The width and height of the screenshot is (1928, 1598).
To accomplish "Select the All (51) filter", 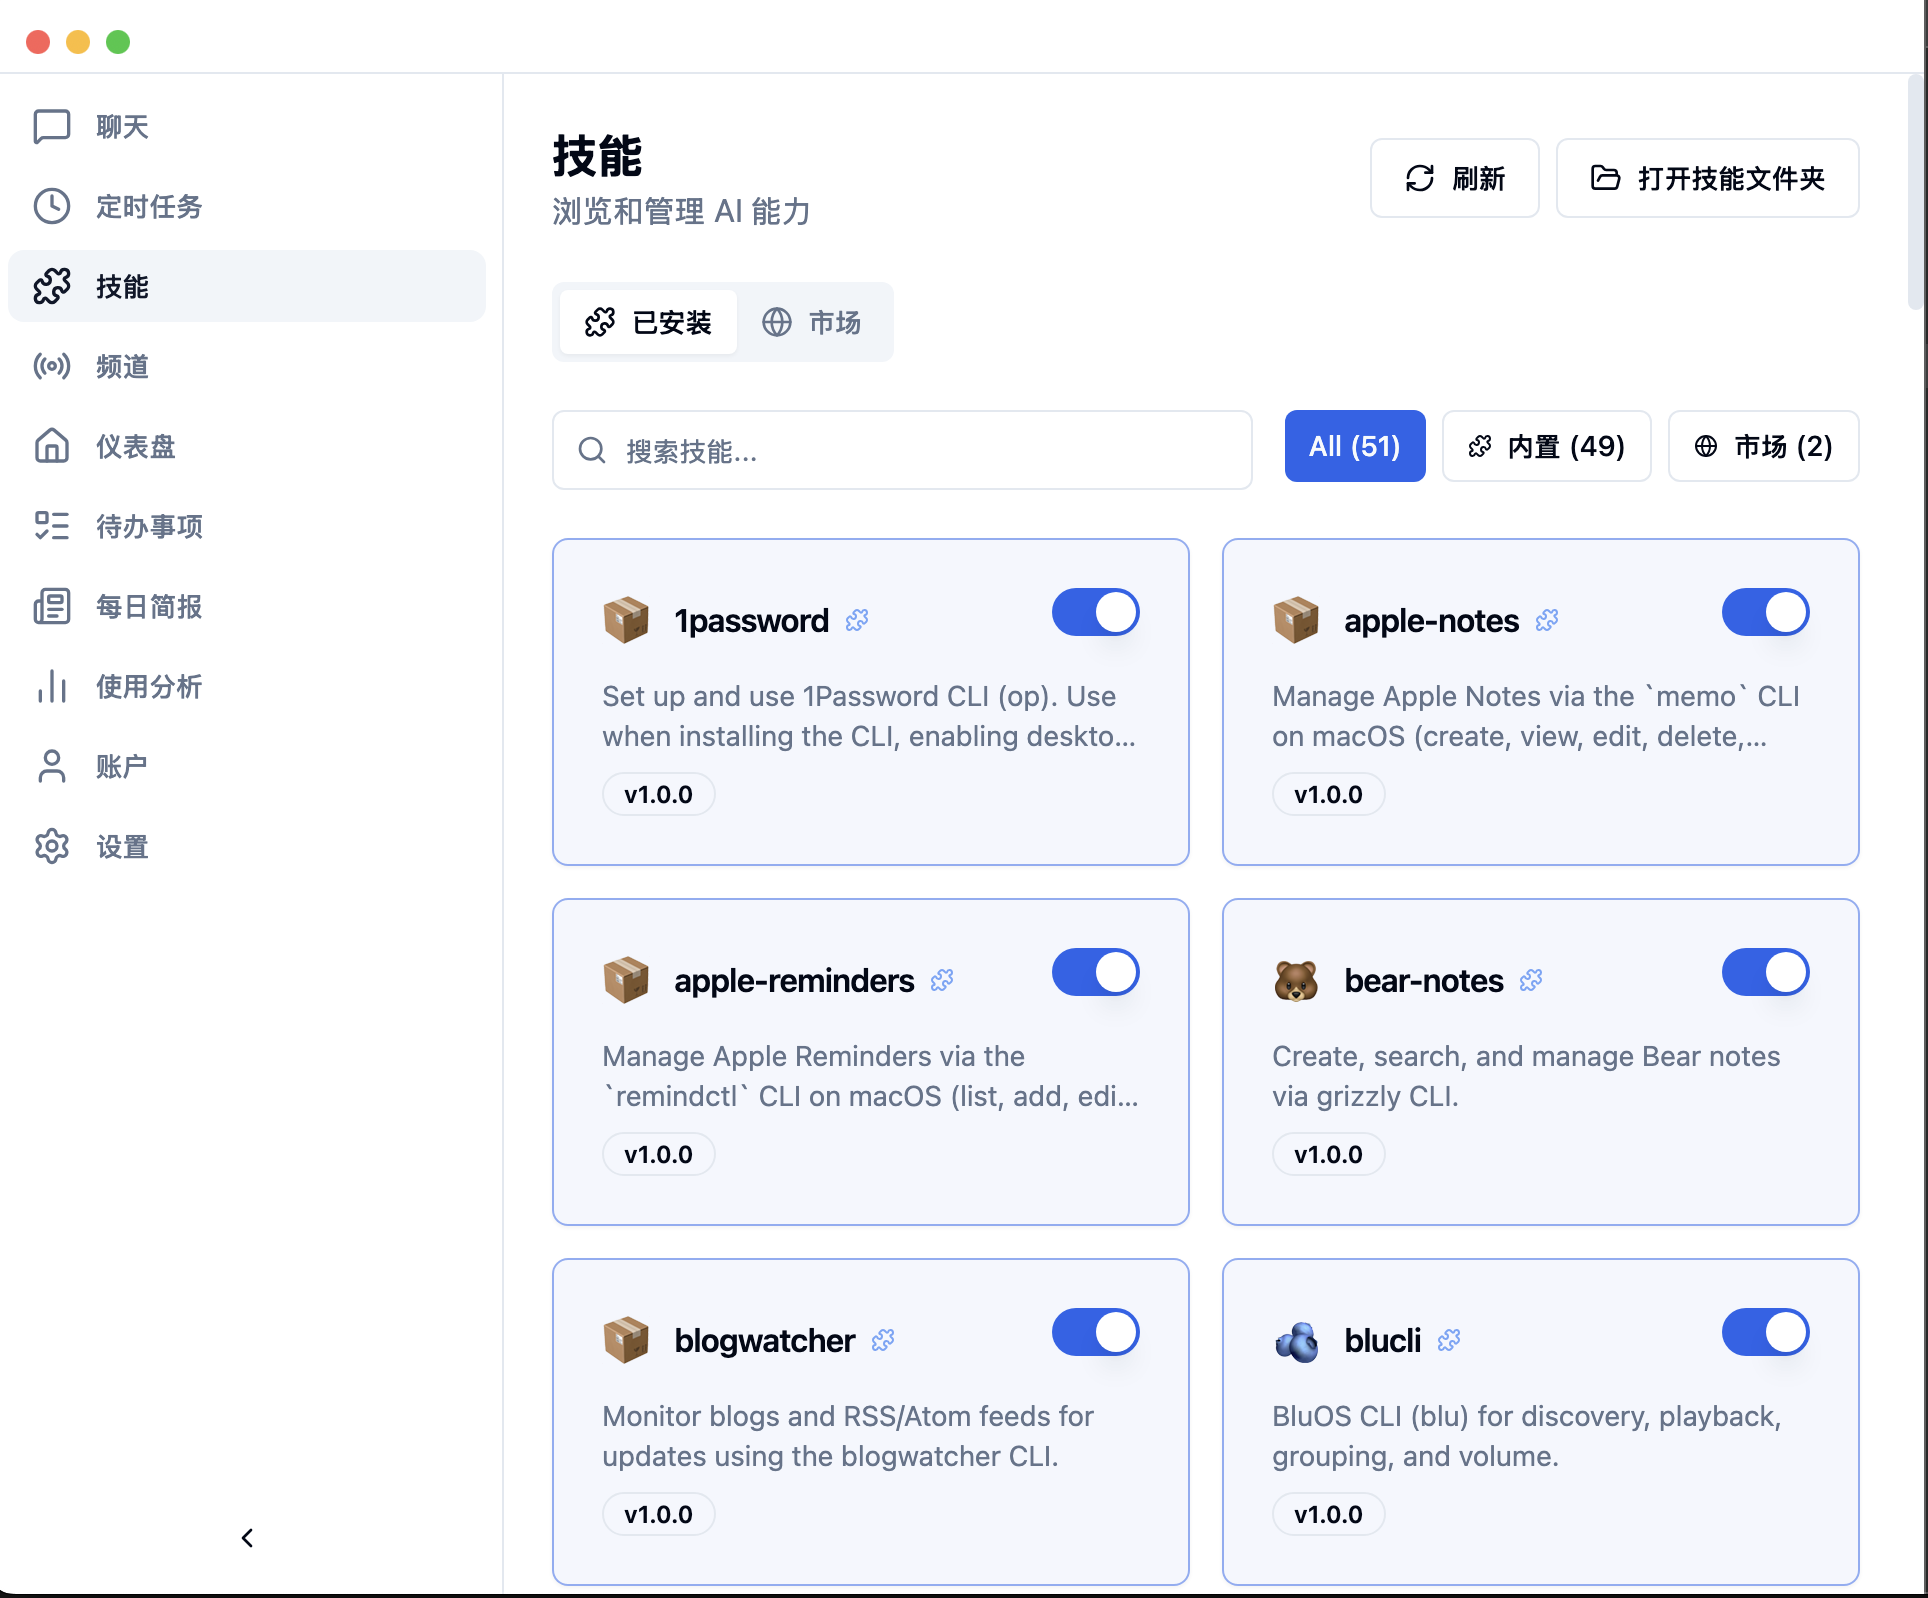I will coord(1355,446).
